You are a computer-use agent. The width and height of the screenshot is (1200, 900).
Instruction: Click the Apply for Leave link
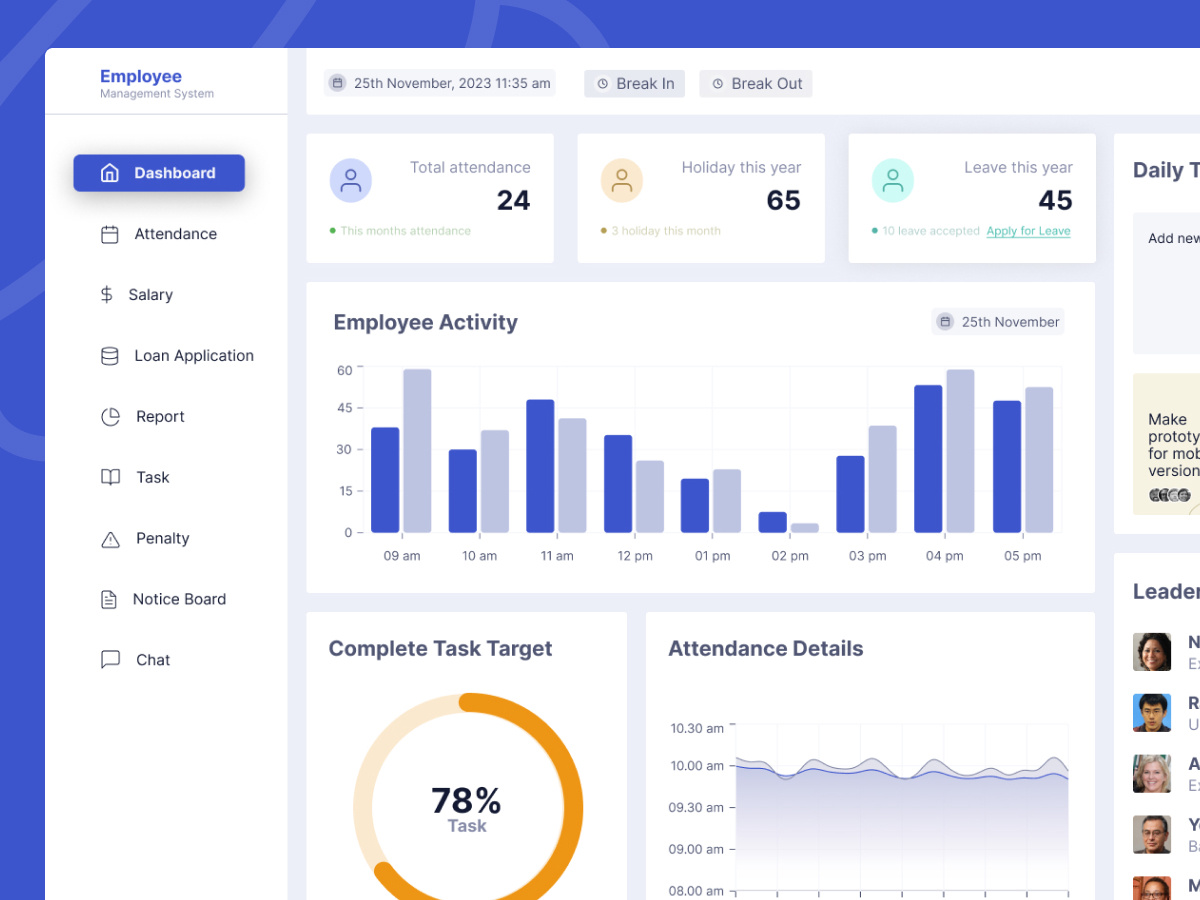click(x=1028, y=230)
